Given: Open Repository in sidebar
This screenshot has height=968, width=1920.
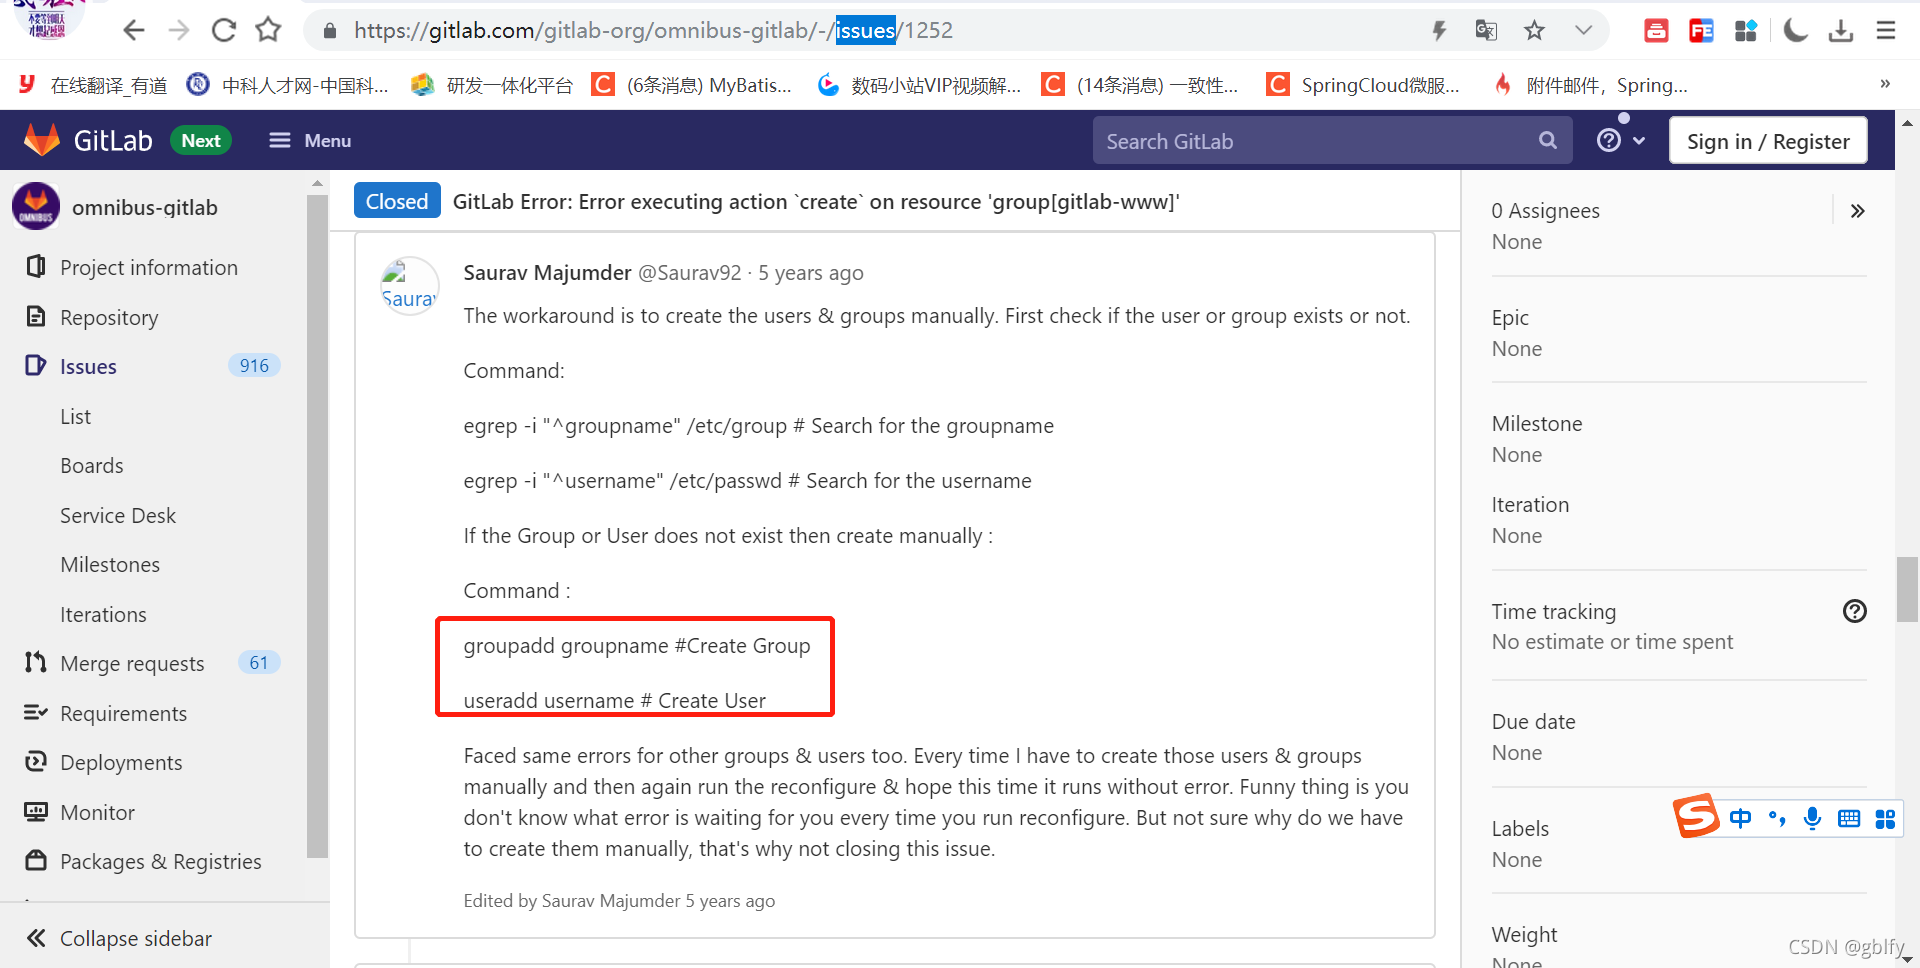Looking at the screenshot, I should pyautogui.click(x=109, y=317).
